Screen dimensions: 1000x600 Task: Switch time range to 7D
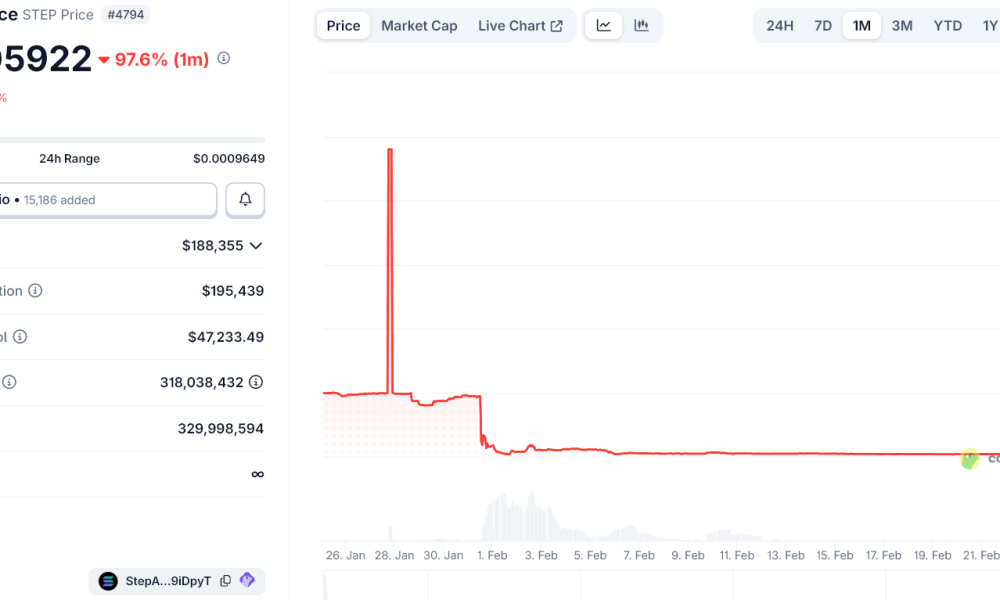tap(822, 25)
